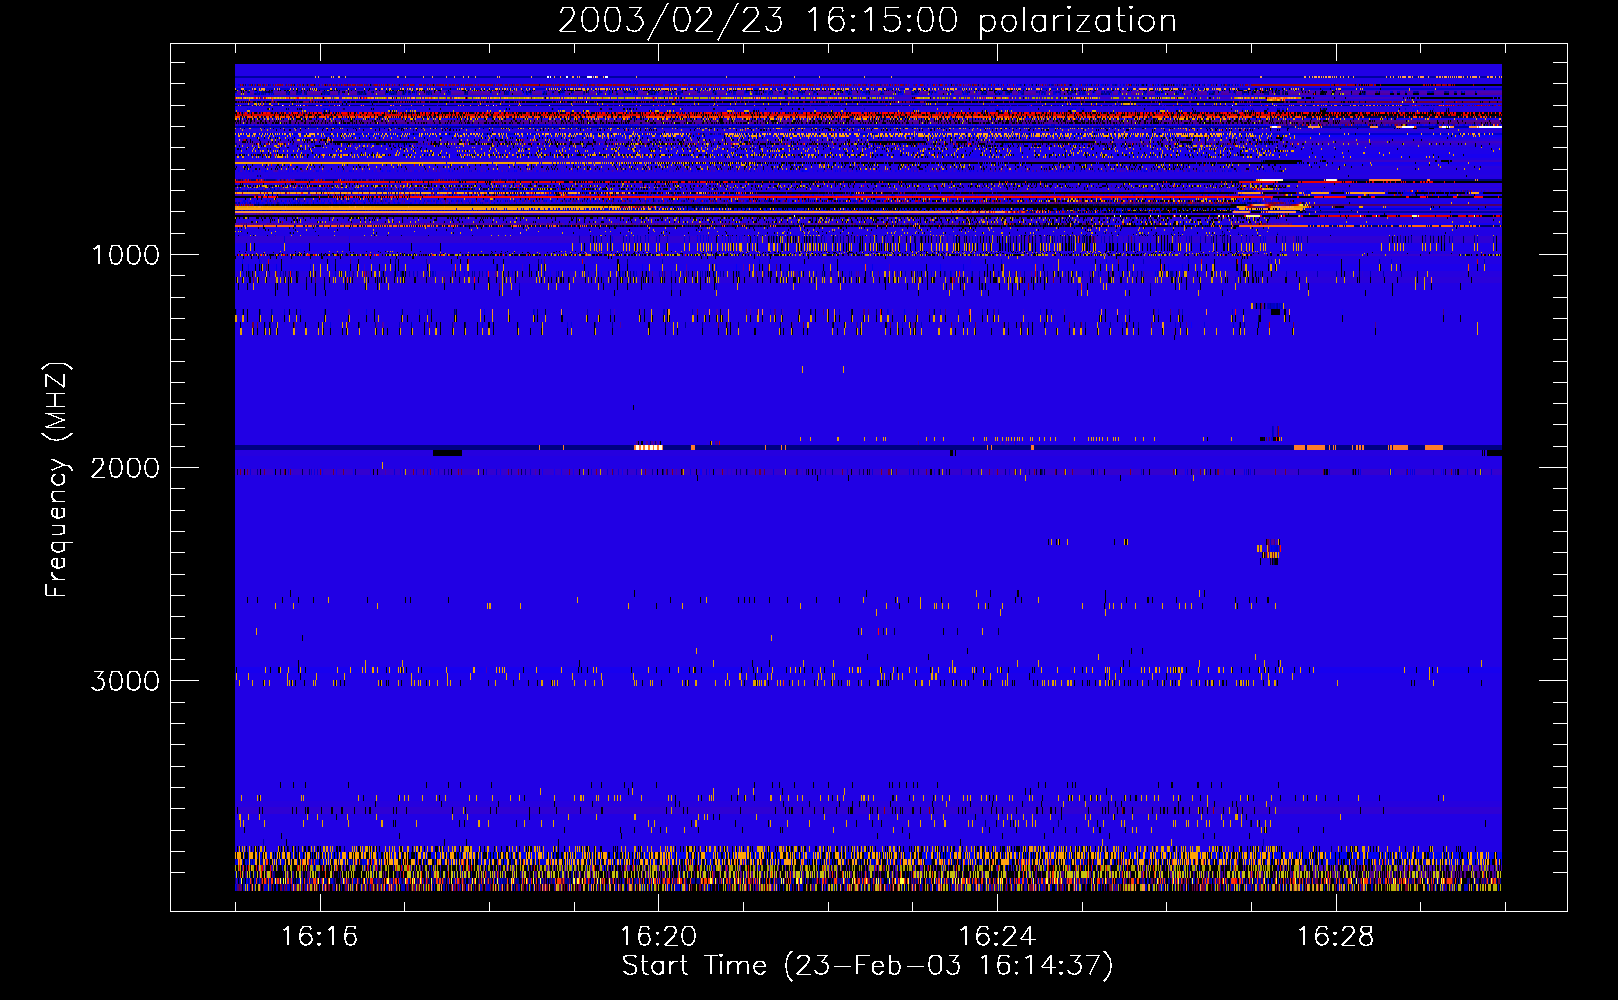Click the 16:20 time tick label
This screenshot has width=1618, height=1000.
click(658, 936)
